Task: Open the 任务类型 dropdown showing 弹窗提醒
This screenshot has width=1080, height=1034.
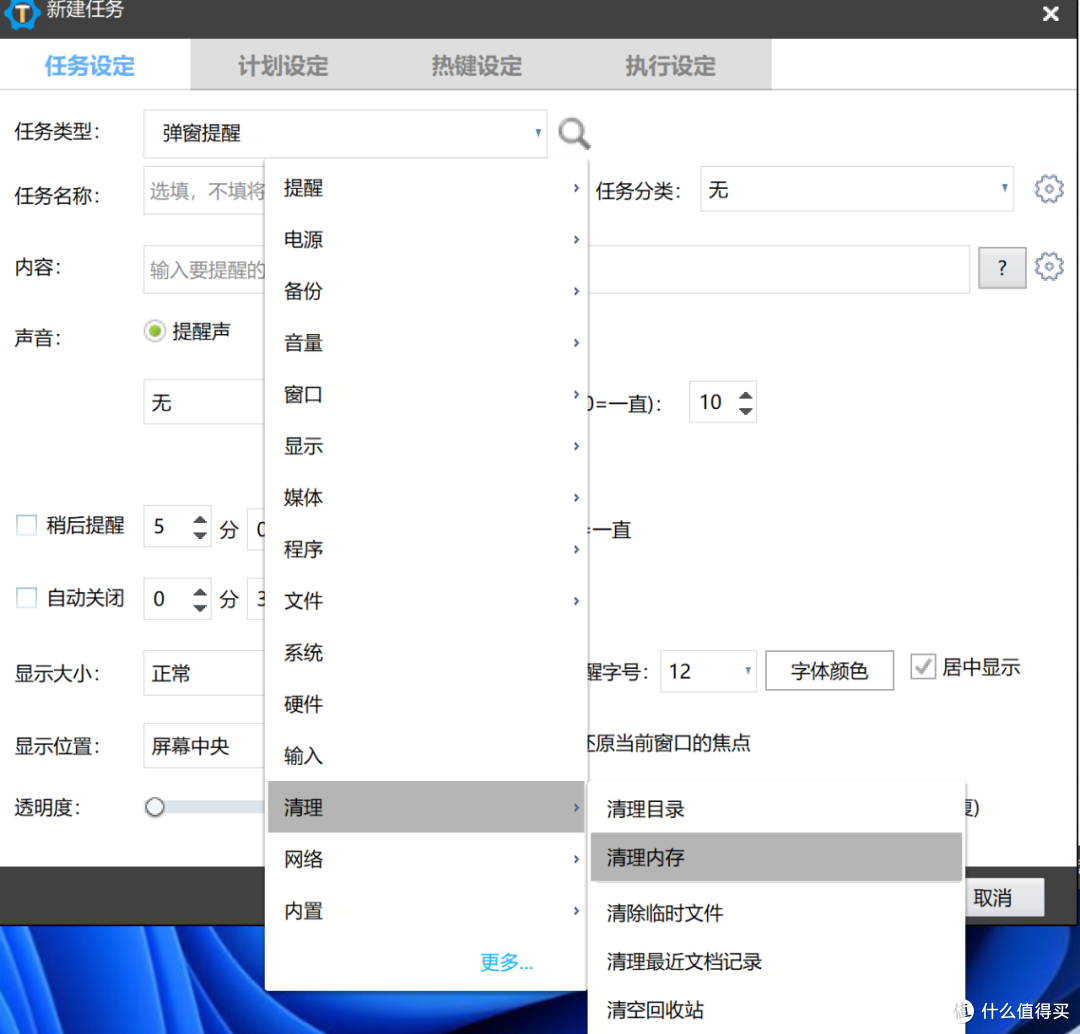Action: coord(345,134)
